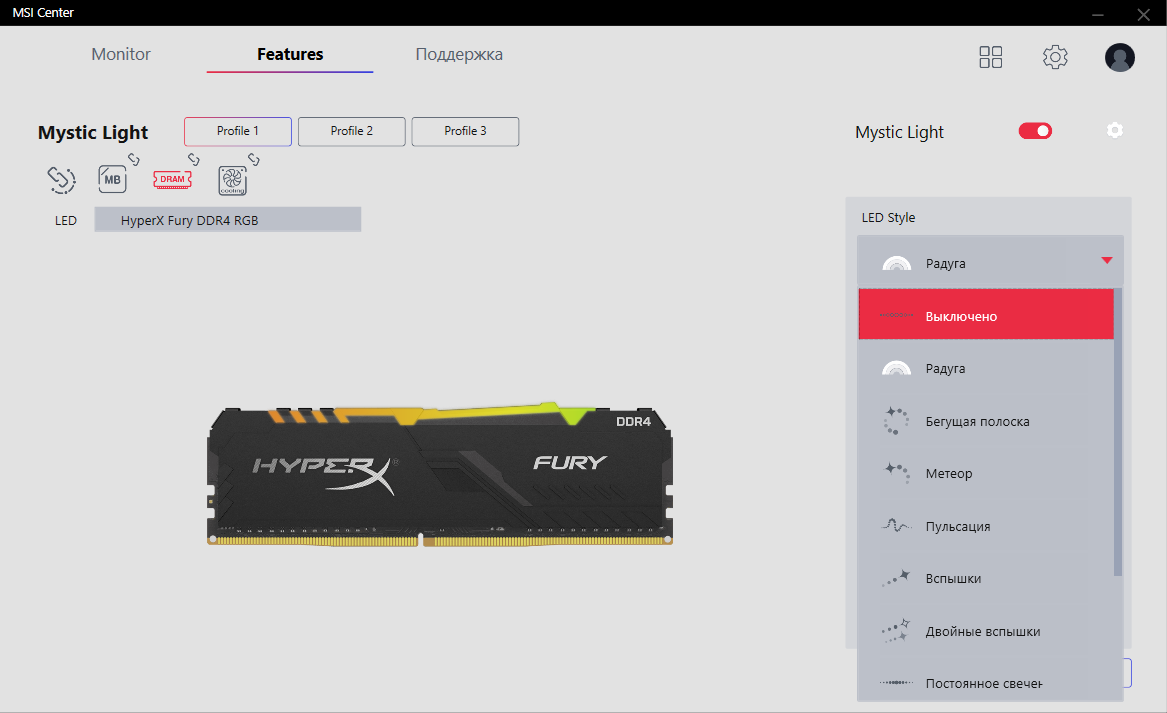Toggle link icon above DRAM device
Viewport: 1167px width, 713px height.
[194, 159]
